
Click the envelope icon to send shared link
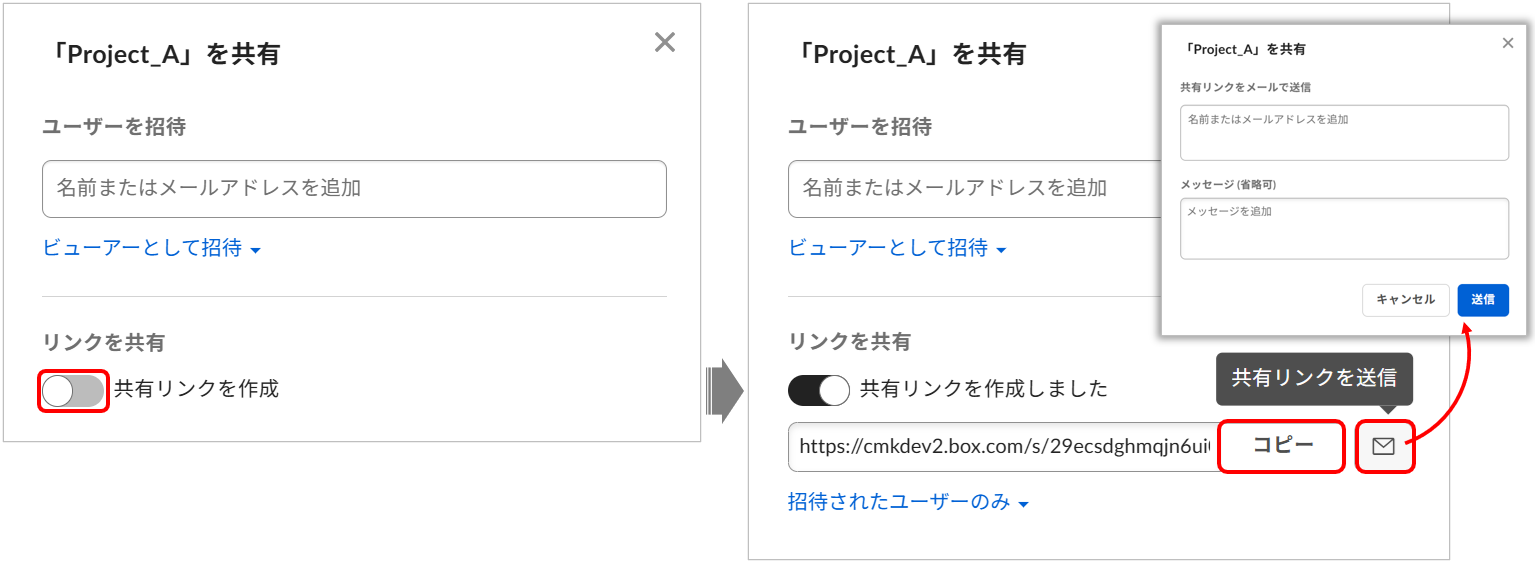(1384, 447)
